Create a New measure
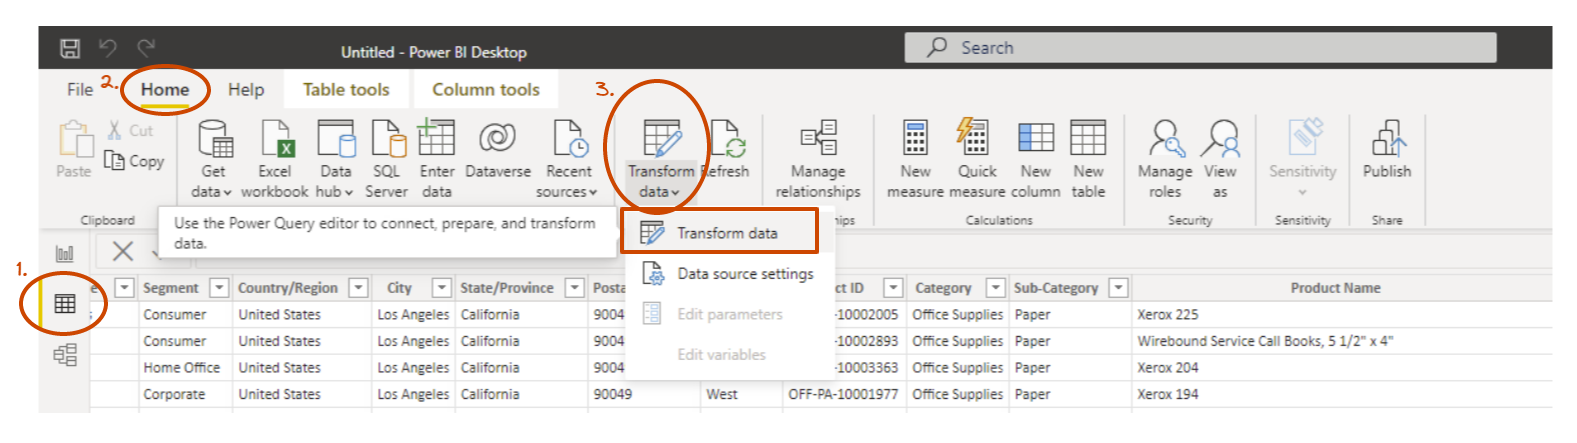Screen dimensions: 1577x443 pos(915,140)
